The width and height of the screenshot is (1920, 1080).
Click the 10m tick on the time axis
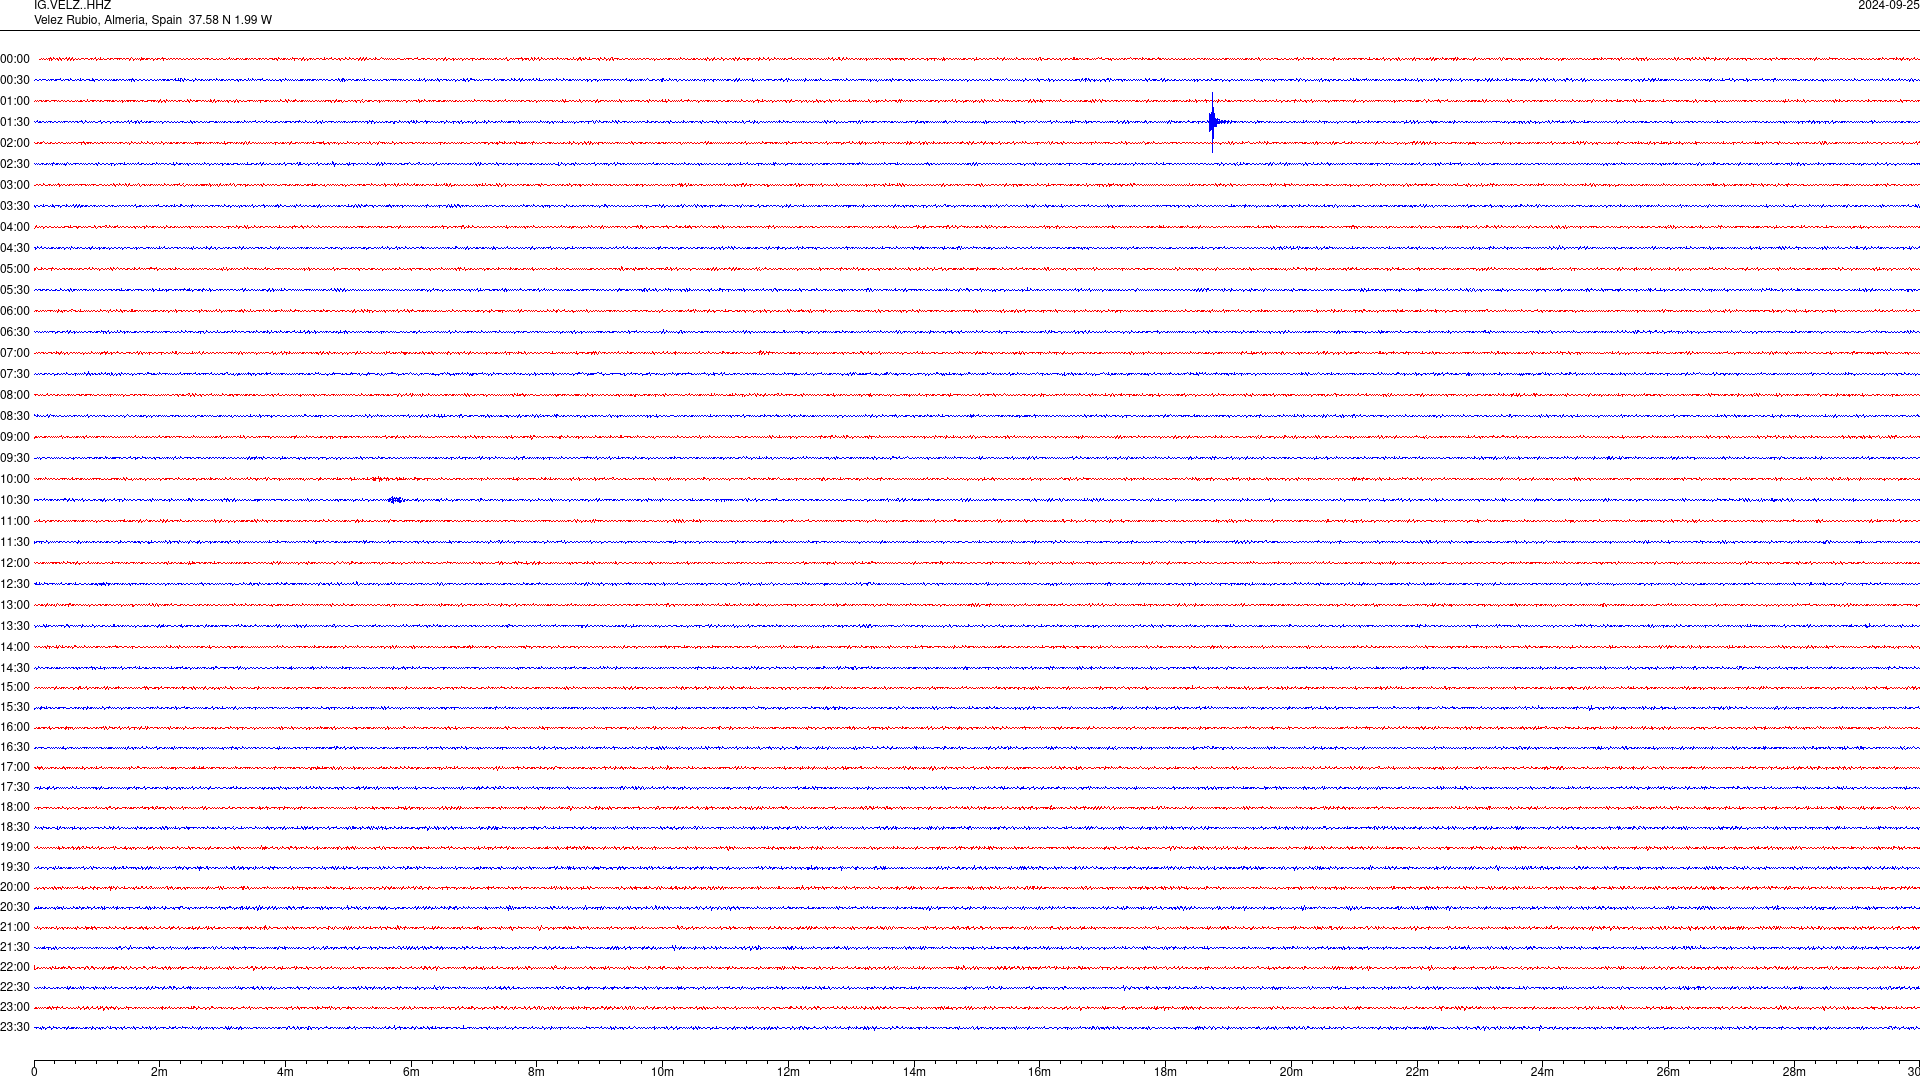click(x=662, y=1072)
